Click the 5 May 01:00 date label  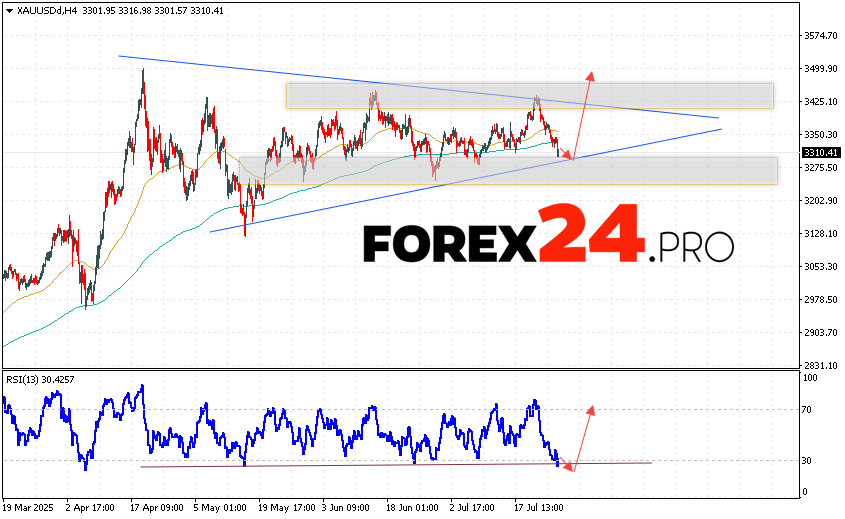[220, 508]
